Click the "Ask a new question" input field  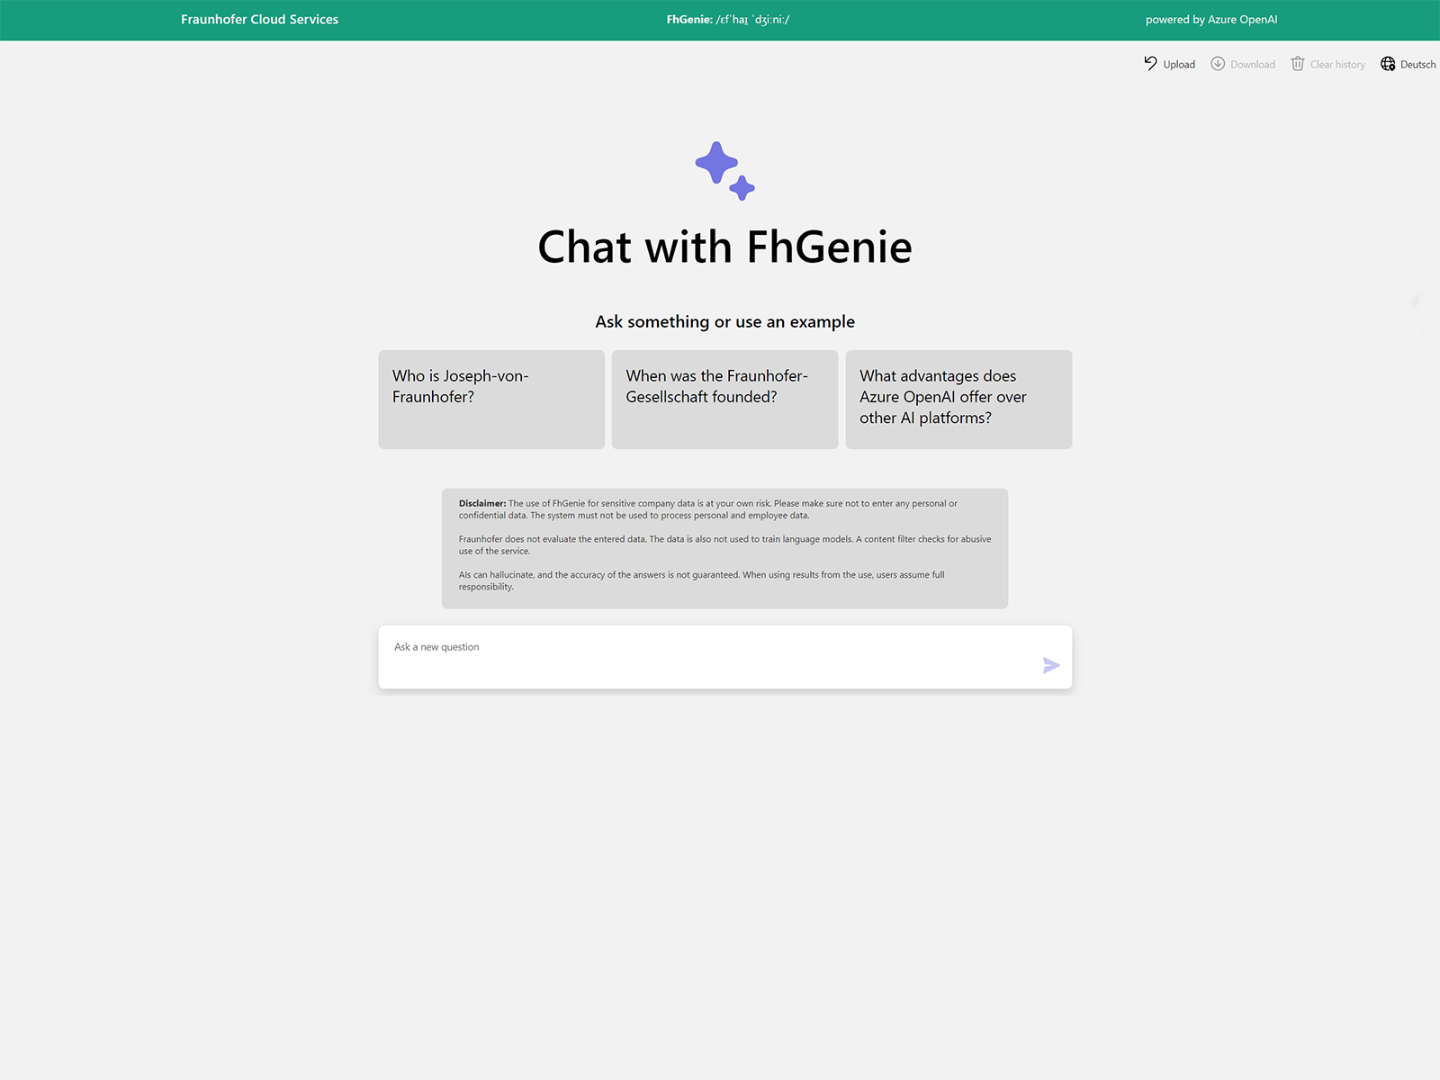(700, 656)
